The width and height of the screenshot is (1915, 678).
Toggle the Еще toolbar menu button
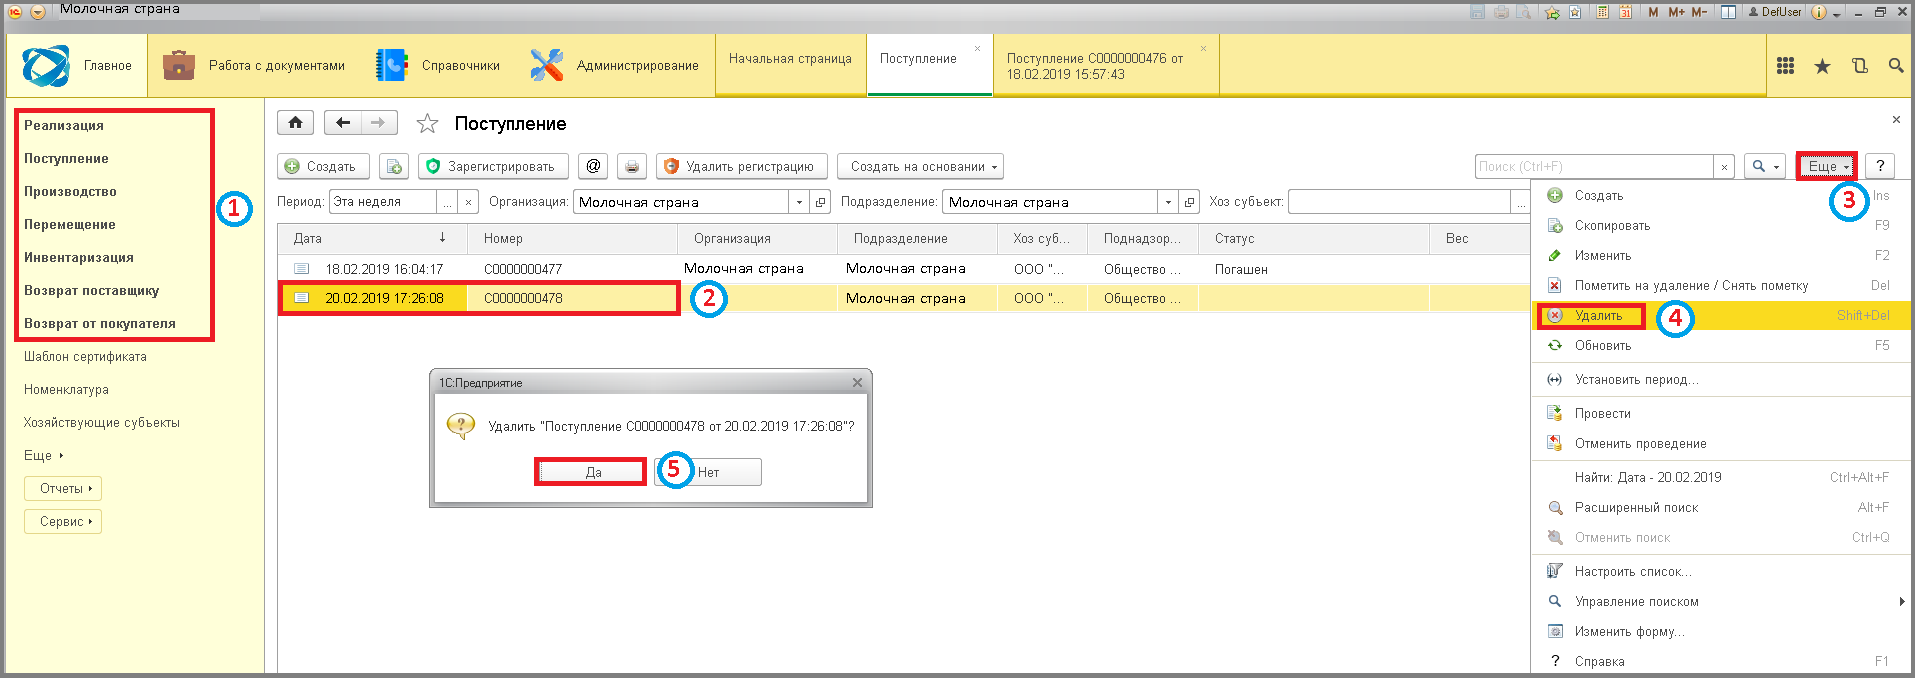click(x=1827, y=166)
